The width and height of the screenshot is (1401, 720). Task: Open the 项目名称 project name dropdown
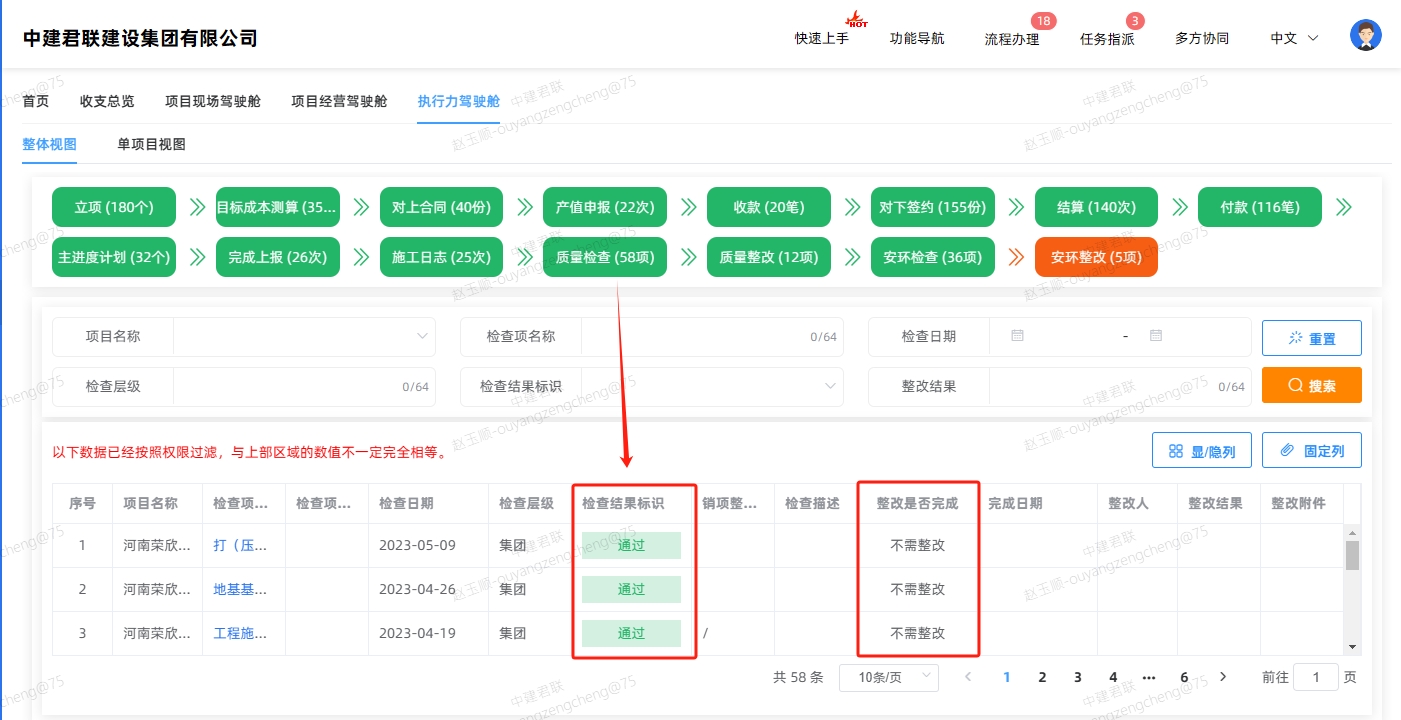pyautogui.click(x=303, y=336)
